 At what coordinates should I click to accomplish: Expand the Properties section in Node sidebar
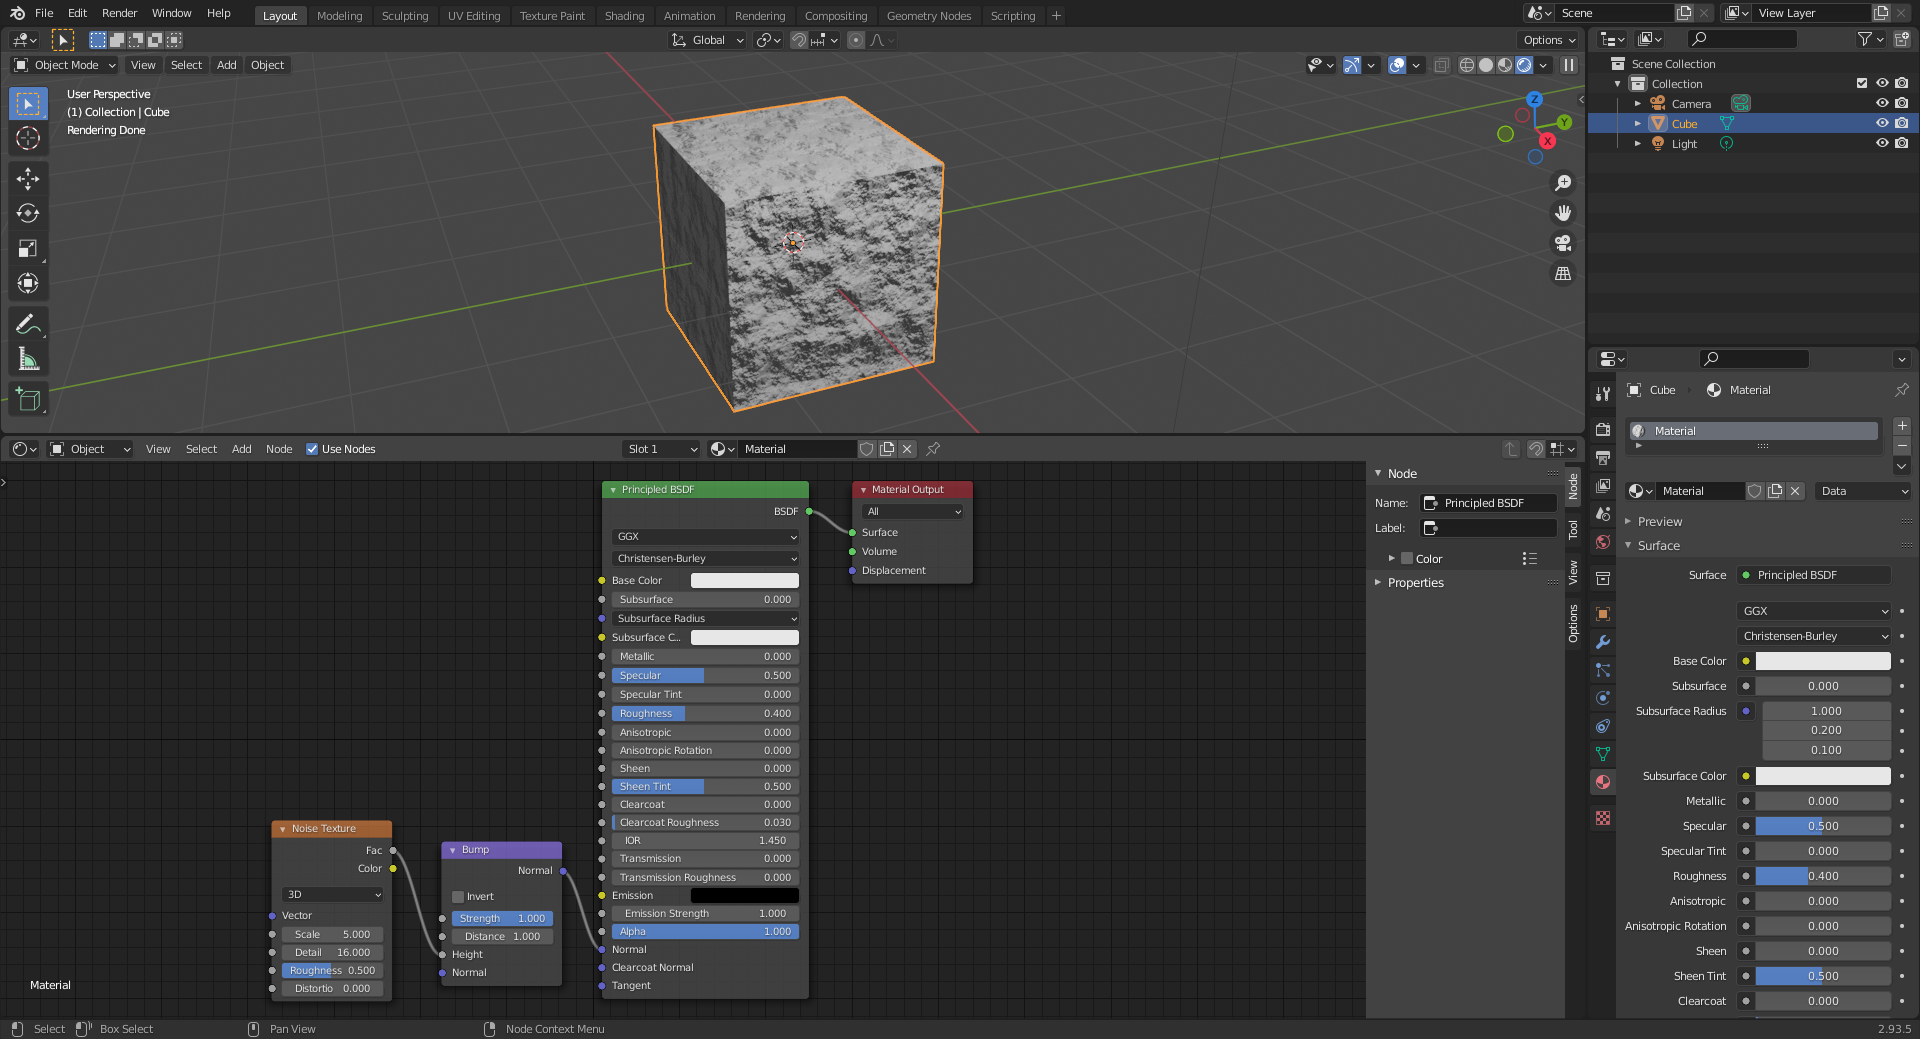click(x=1415, y=583)
